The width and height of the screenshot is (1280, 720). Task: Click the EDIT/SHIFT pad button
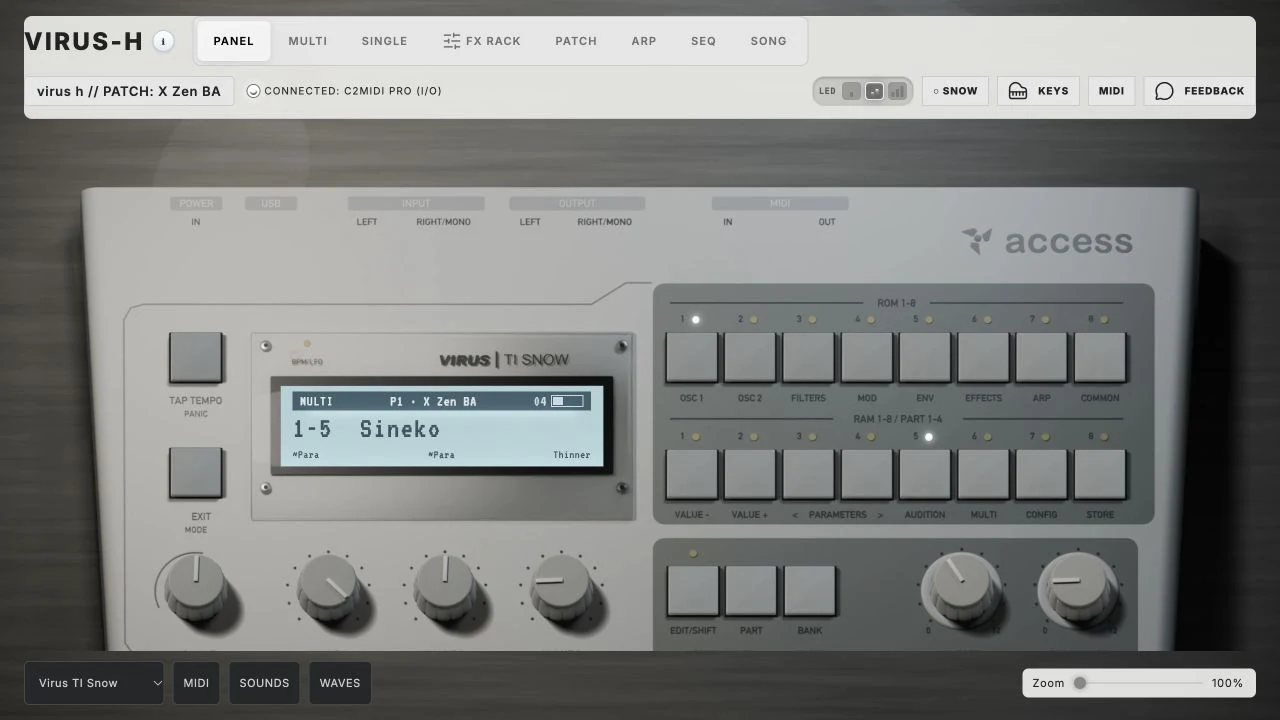pyautogui.click(x=693, y=591)
